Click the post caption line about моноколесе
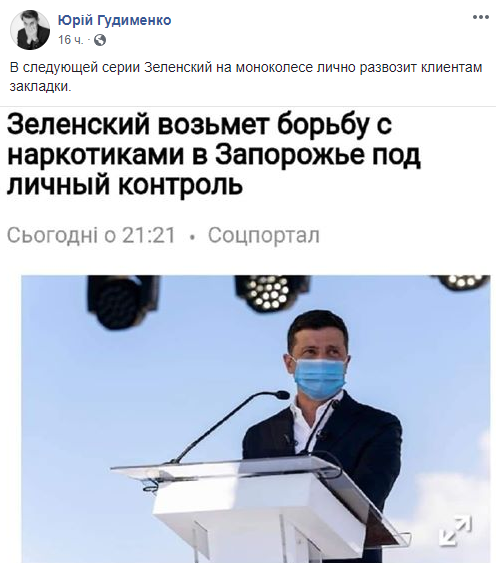This screenshot has width=496, height=563. coord(246,68)
